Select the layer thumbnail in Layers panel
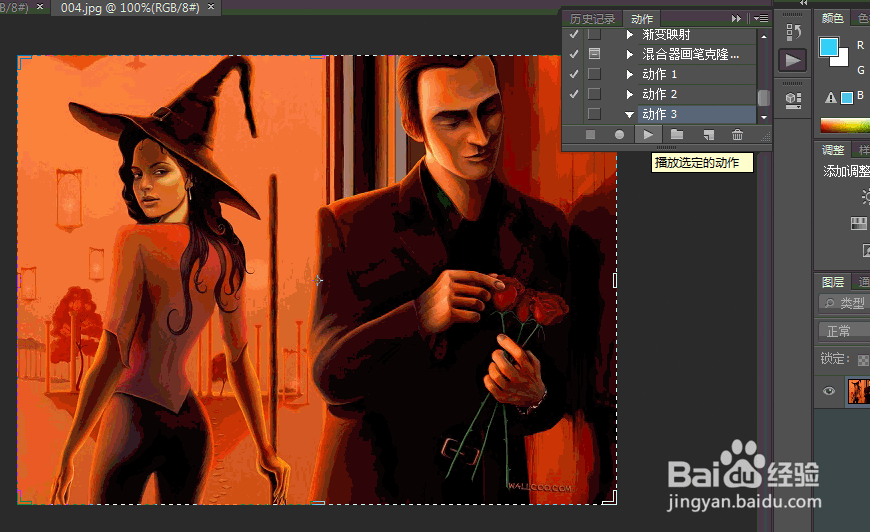Image resolution: width=870 pixels, height=532 pixels. pyautogui.click(x=858, y=391)
